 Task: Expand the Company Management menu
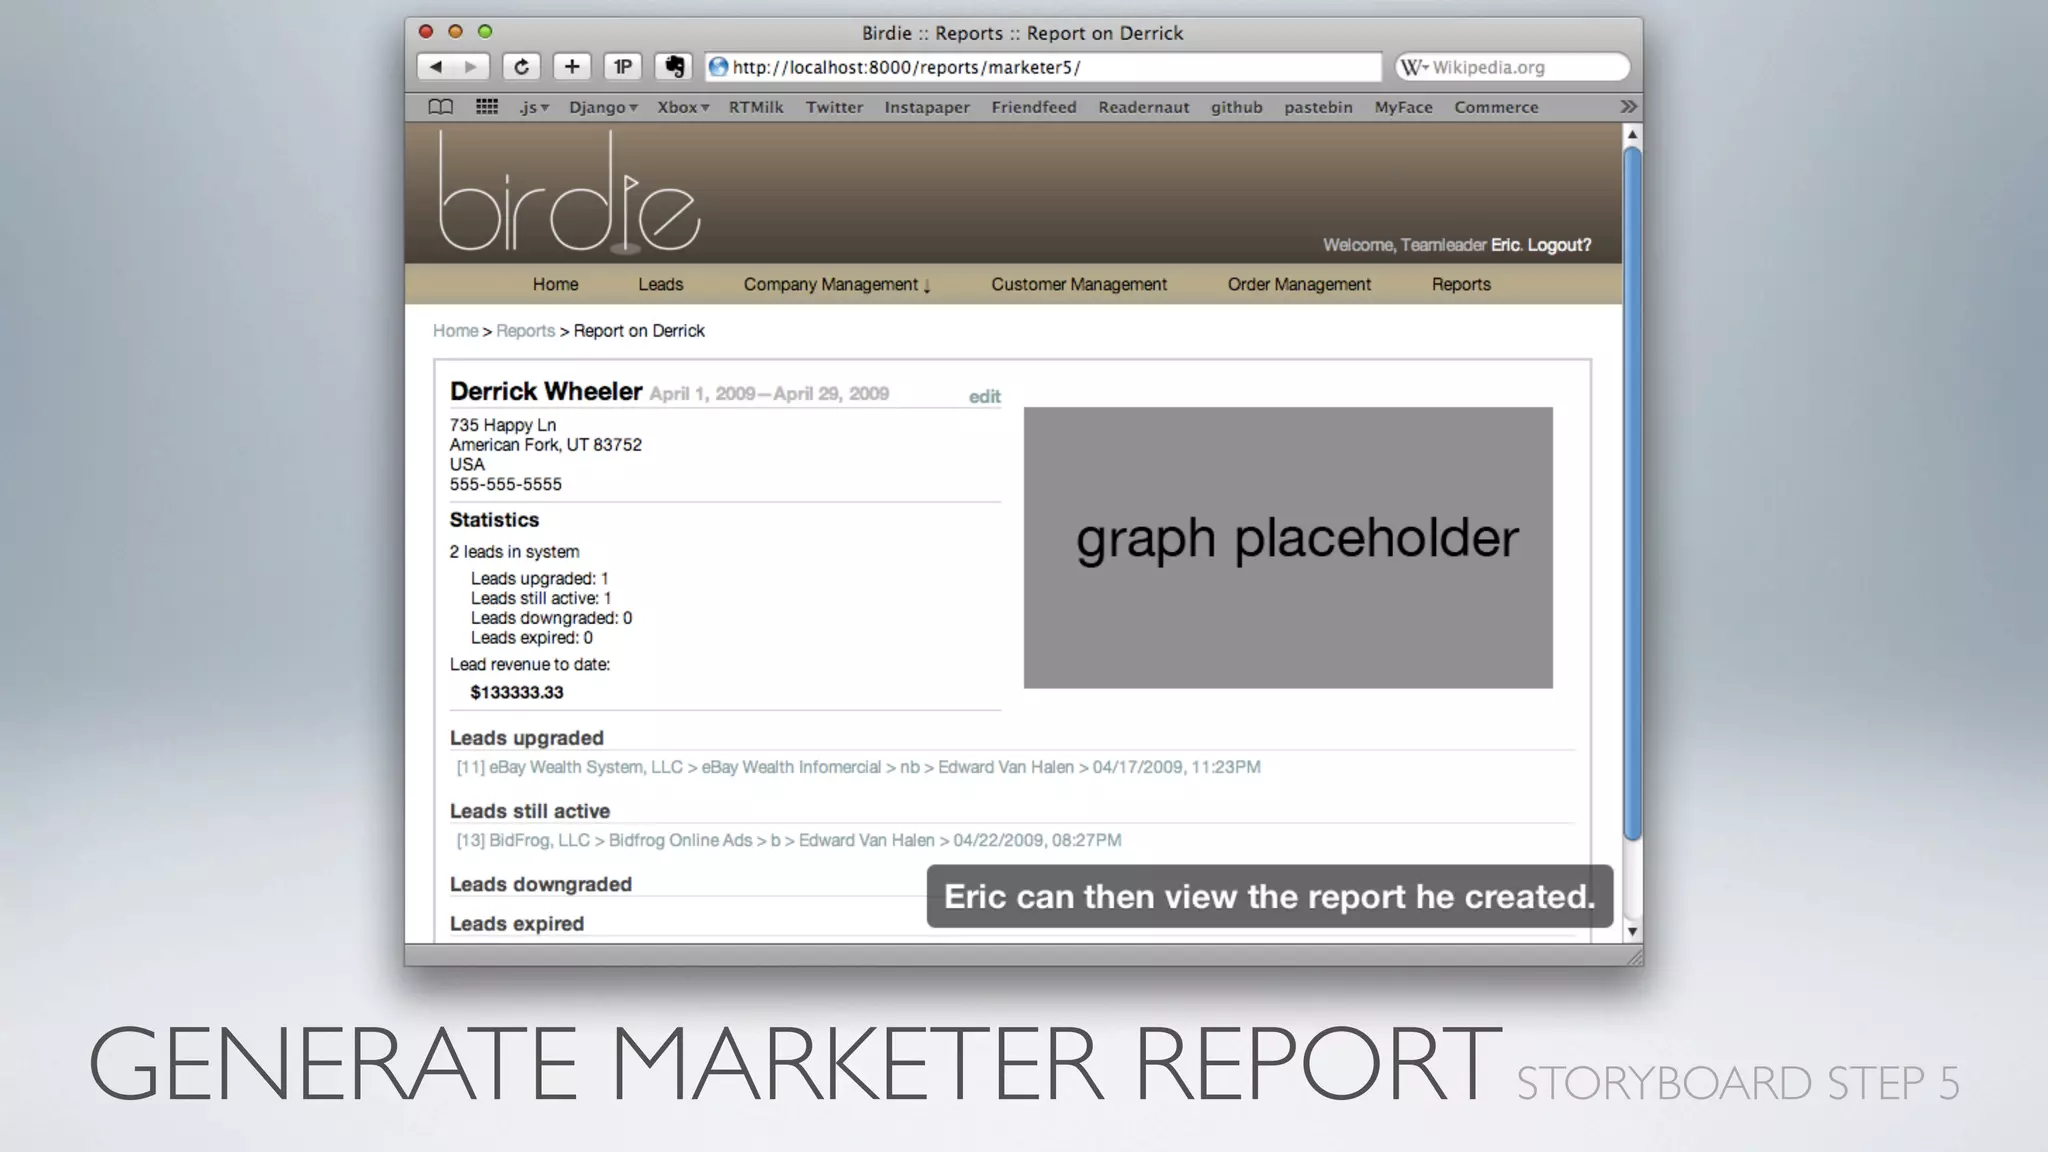click(837, 285)
